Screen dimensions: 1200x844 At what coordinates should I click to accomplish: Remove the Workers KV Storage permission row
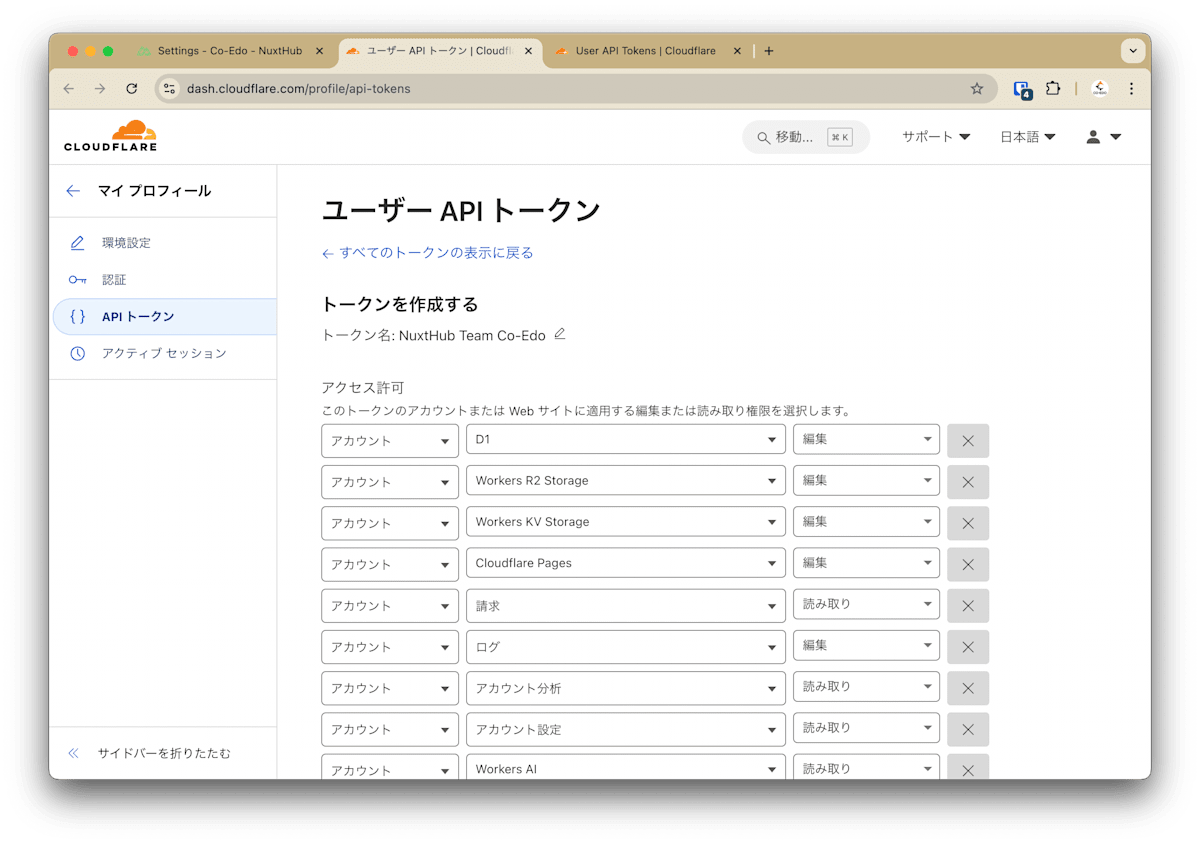coord(968,523)
